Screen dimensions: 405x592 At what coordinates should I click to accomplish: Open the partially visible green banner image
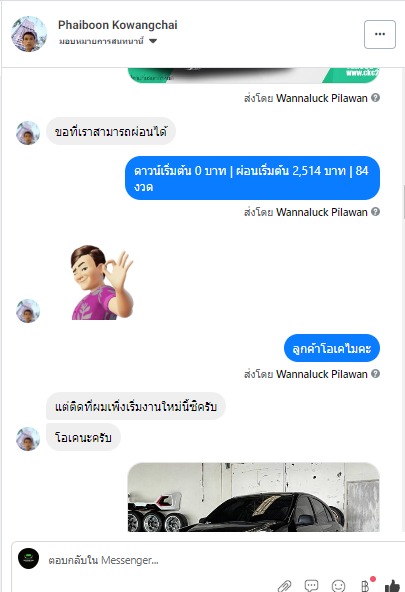coord(254,75)
